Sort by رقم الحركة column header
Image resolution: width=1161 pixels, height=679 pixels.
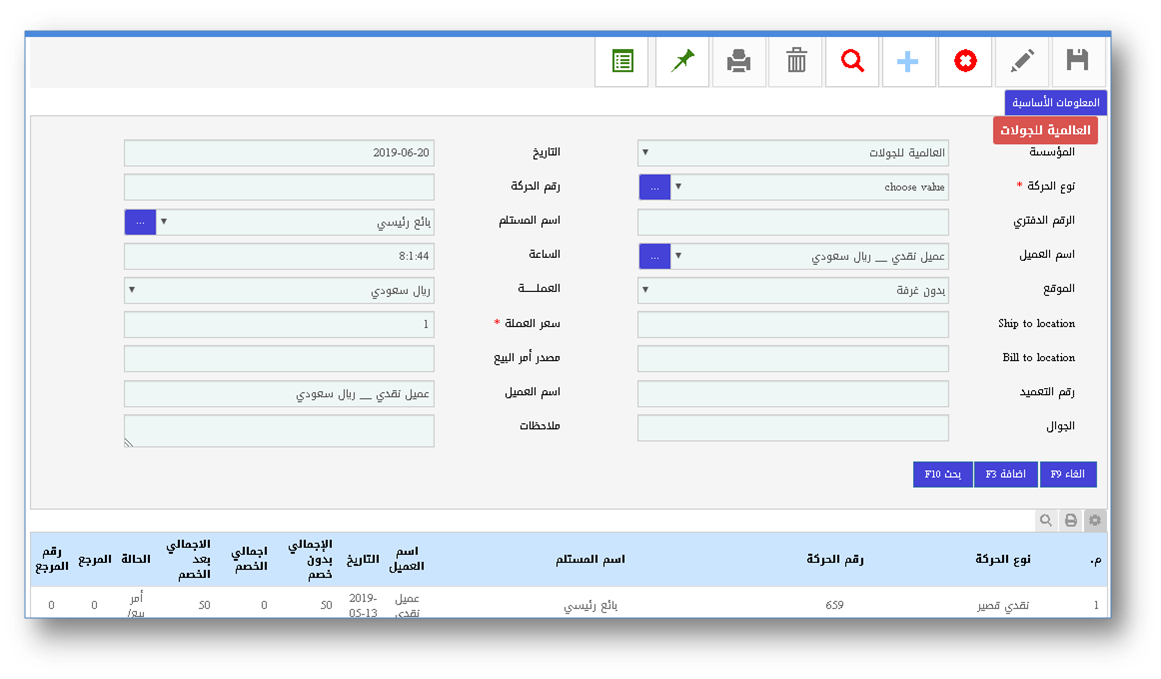(834, 559)
